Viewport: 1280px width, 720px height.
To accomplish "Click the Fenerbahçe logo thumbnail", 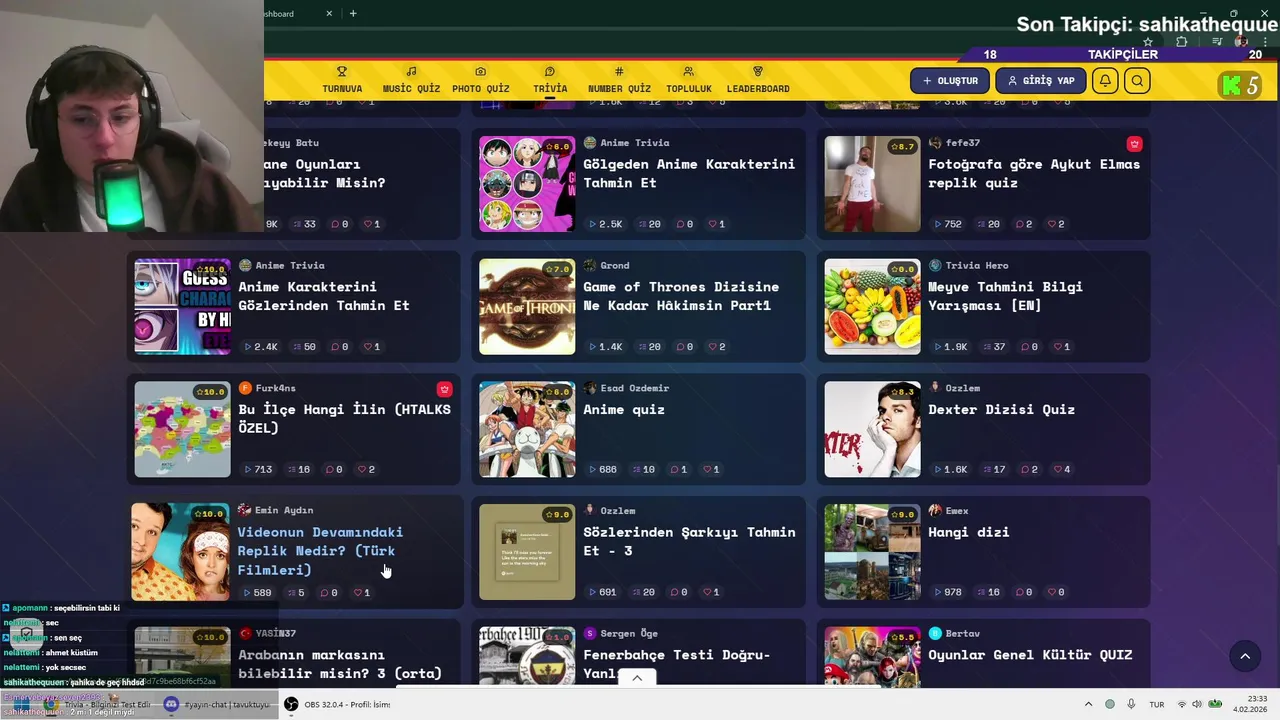I will [x=527, y=656].
